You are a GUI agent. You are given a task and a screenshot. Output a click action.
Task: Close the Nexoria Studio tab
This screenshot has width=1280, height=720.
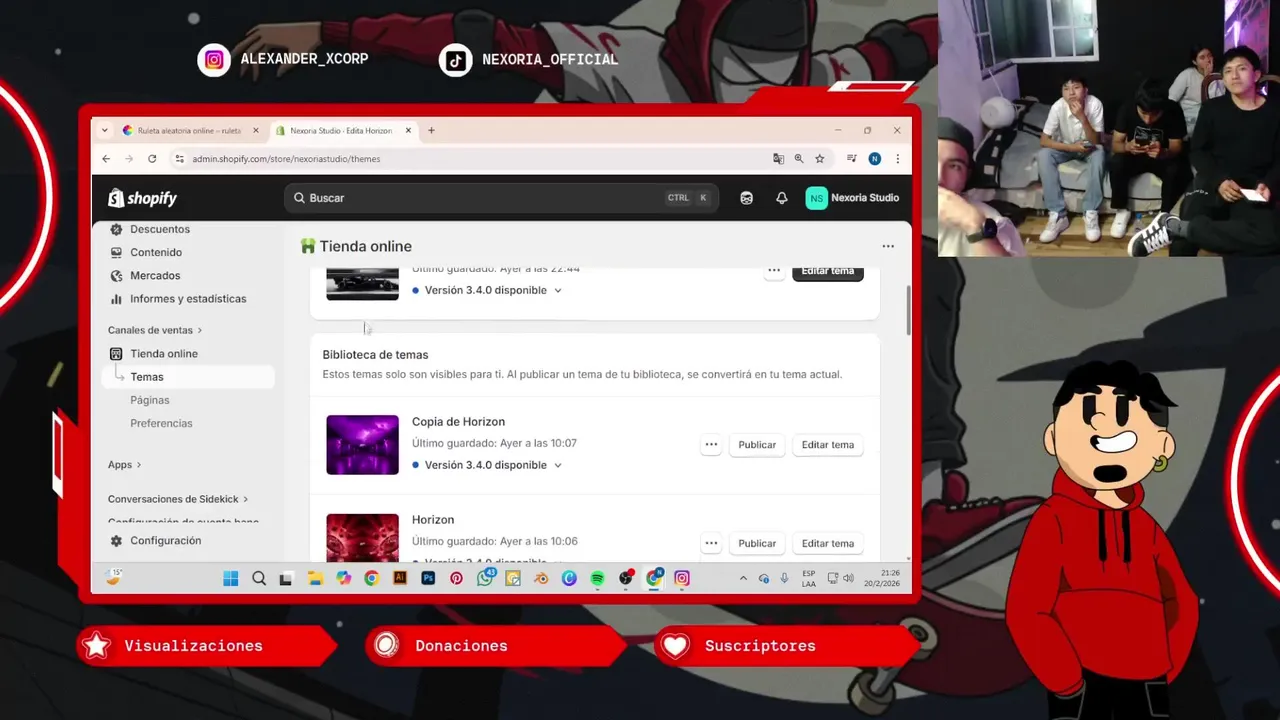click(408, 130)
